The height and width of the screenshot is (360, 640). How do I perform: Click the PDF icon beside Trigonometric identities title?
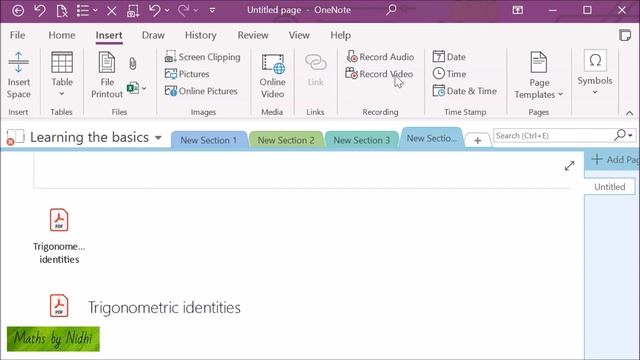[59, 306]
